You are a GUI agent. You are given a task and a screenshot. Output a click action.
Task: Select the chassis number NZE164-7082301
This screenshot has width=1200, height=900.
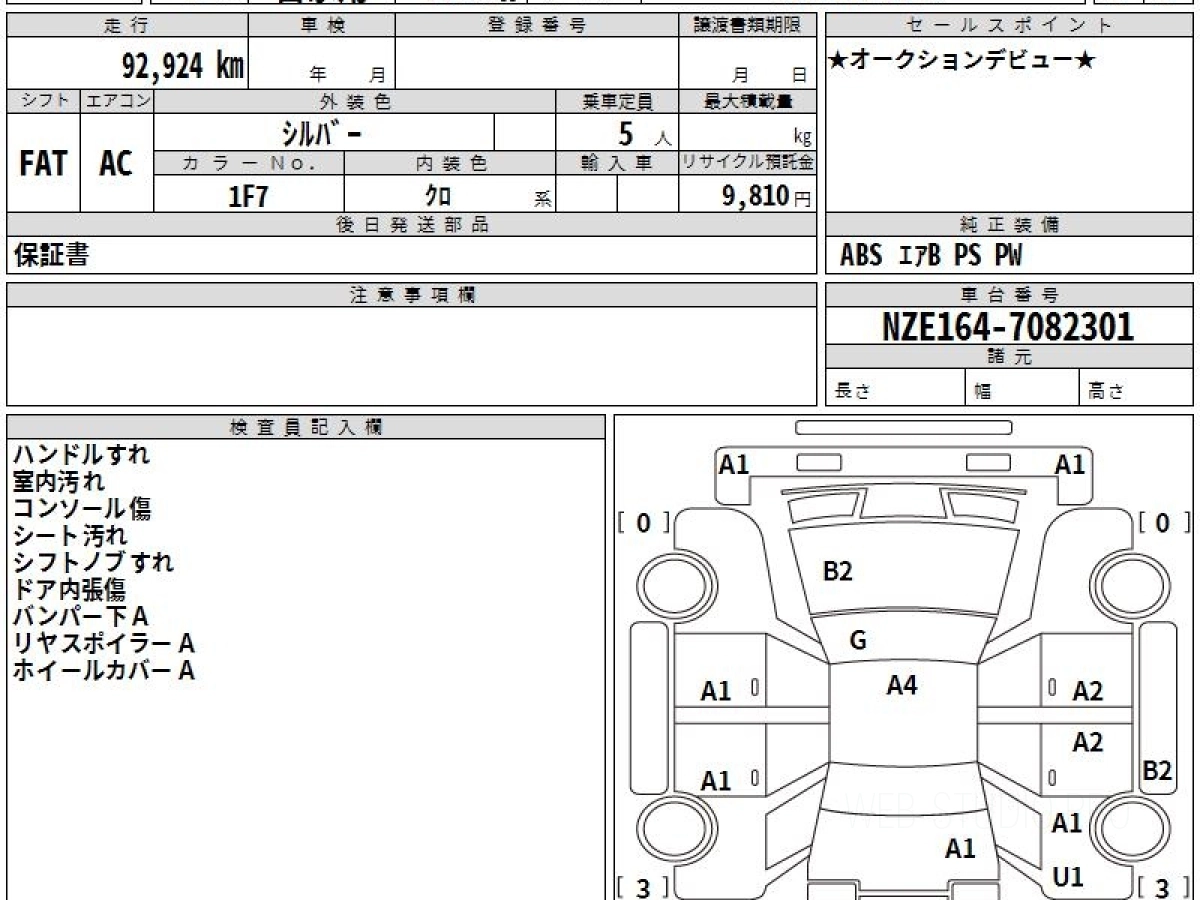click(x=1008, y=326)
